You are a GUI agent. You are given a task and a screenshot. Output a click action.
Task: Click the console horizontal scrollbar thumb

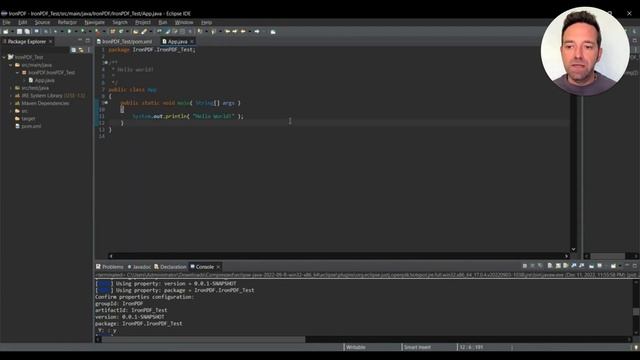[203, 340]
